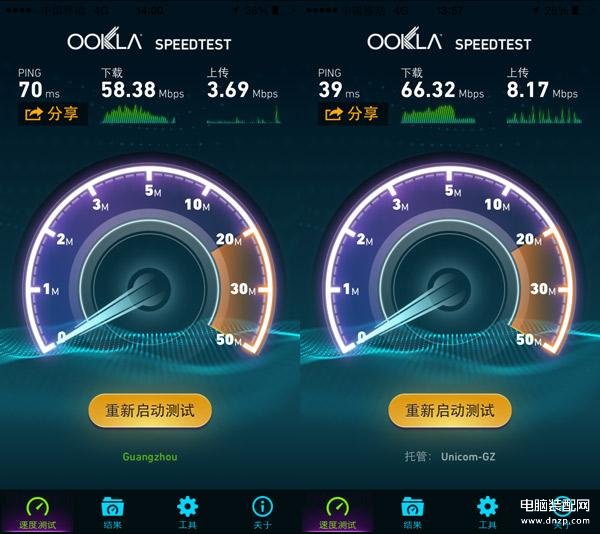Tap the share button on left test
Screen dimensions: 600x534
click(x=53, y=114)
